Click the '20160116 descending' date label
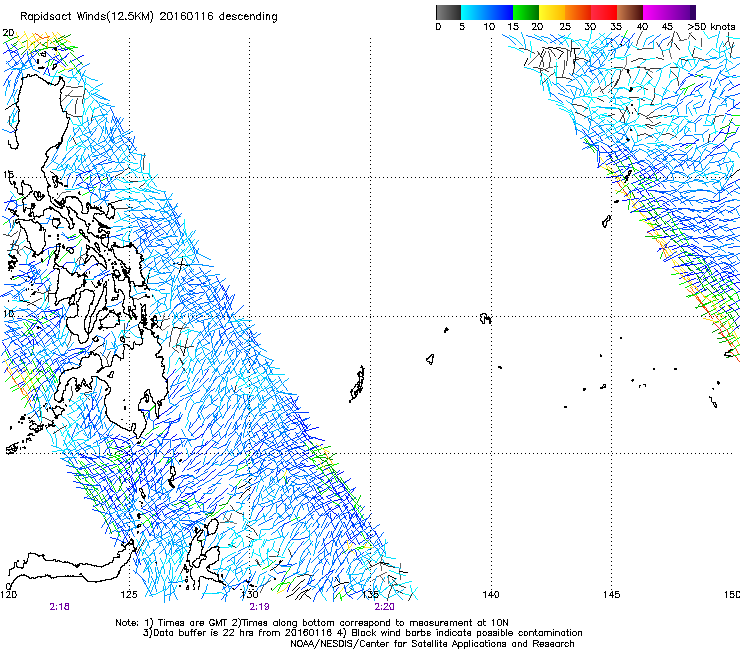 tap(219, 17)
